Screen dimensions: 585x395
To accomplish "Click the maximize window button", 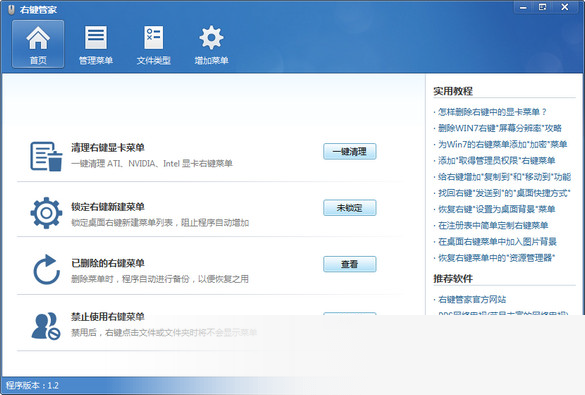I will click(x=543, y=7).
